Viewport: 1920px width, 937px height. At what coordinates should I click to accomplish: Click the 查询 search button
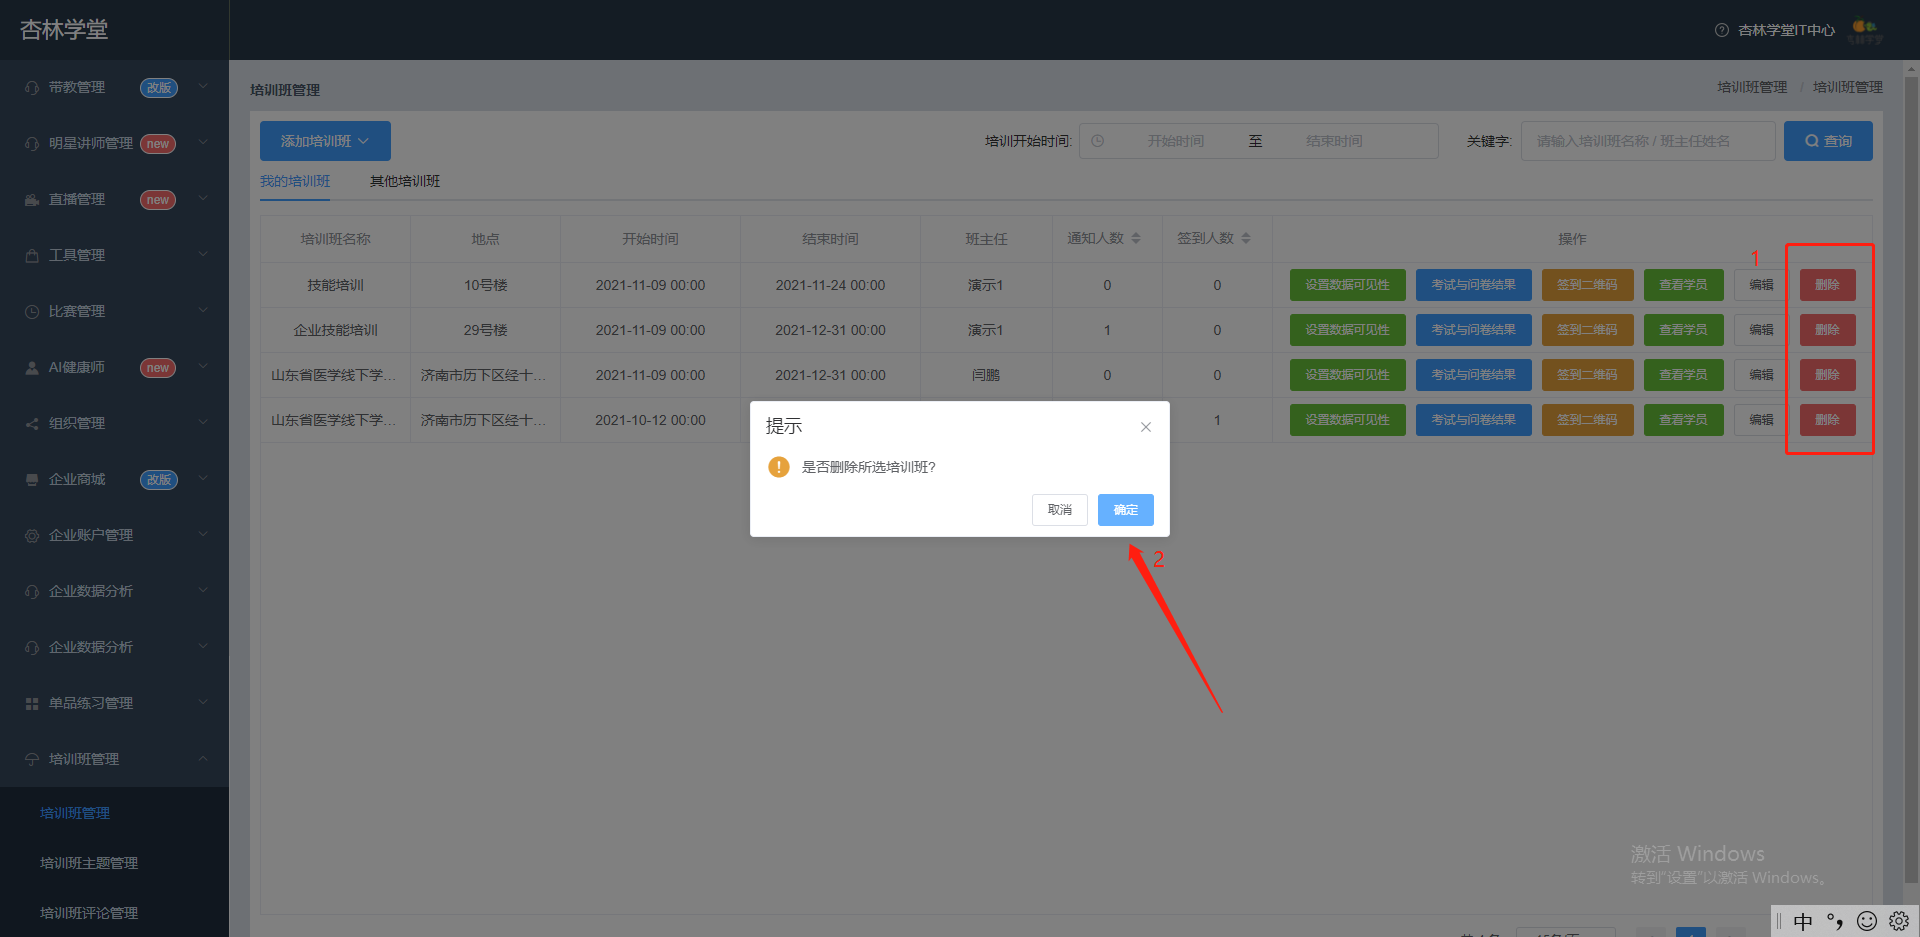click(1828, 141)
